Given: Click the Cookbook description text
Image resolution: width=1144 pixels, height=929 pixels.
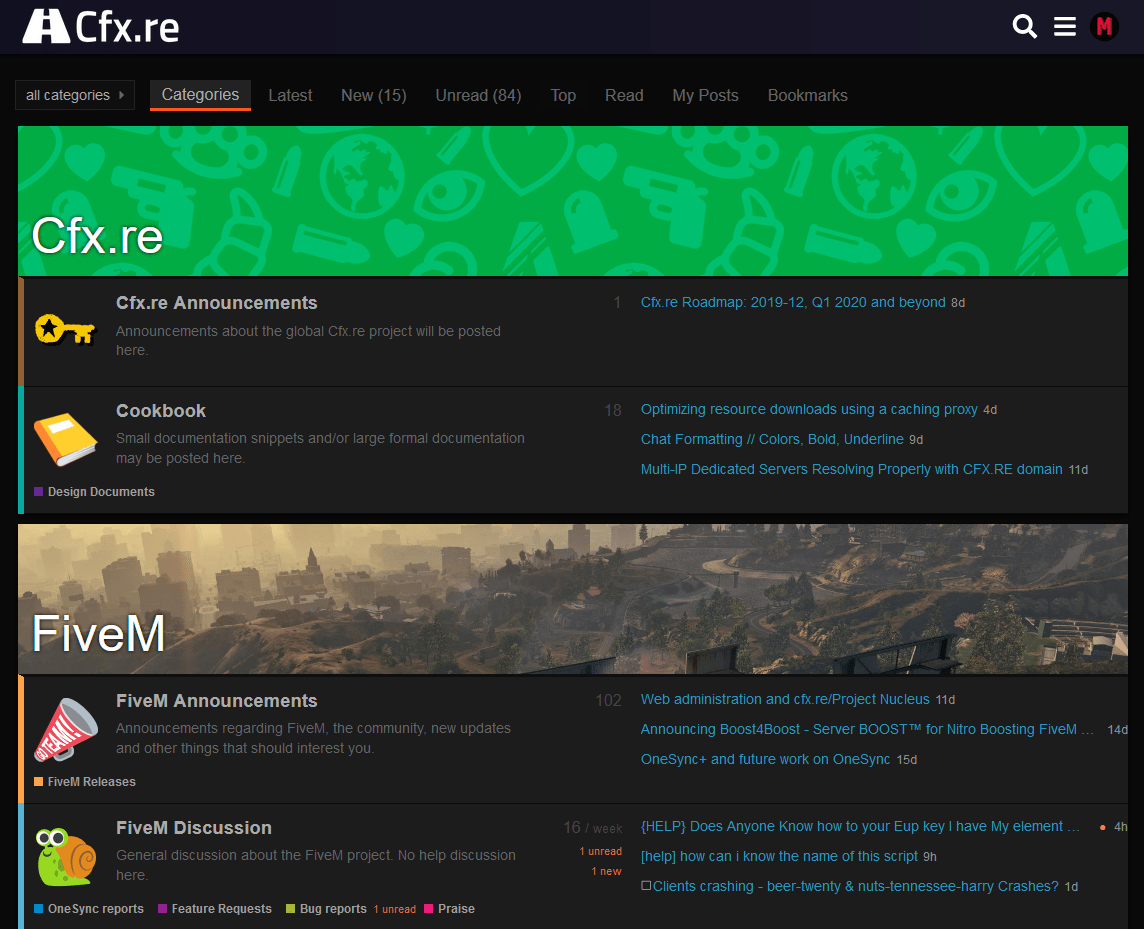Looking at the screenshot, I should (320, 448).
